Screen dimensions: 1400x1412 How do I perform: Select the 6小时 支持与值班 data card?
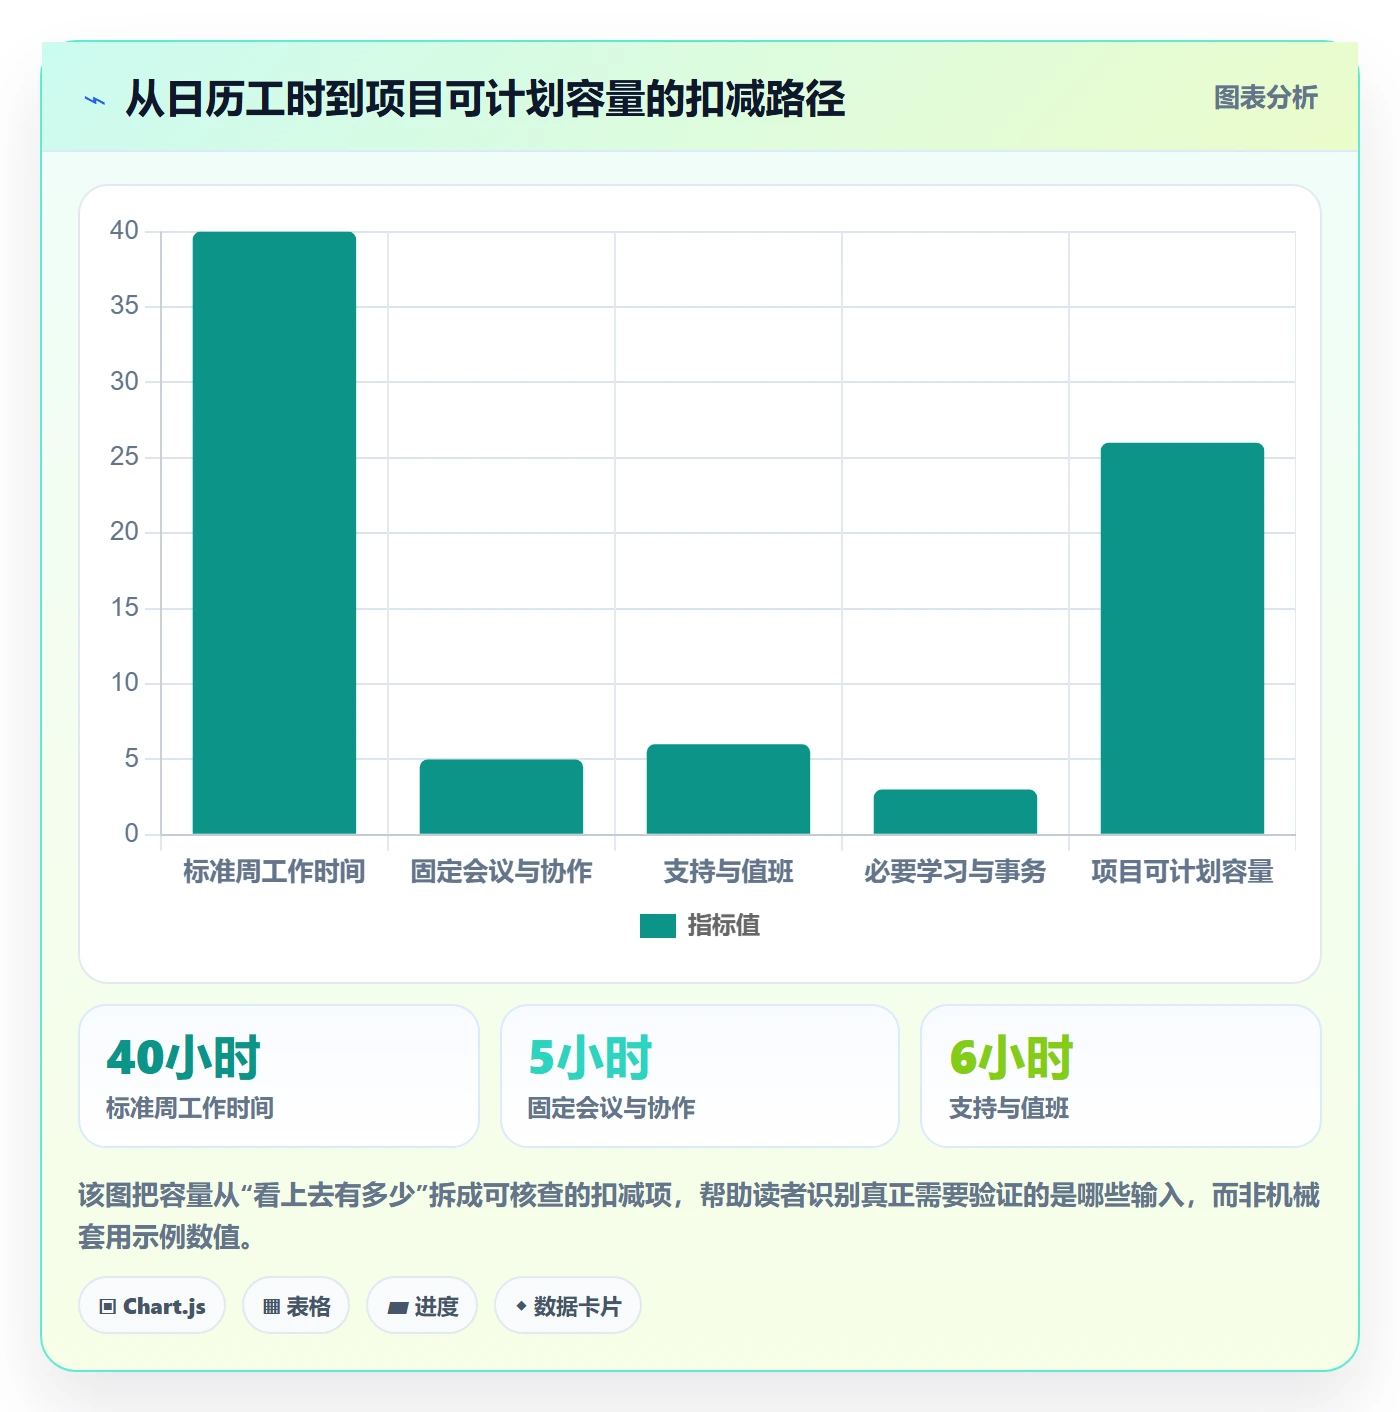pos(1121,1076)
